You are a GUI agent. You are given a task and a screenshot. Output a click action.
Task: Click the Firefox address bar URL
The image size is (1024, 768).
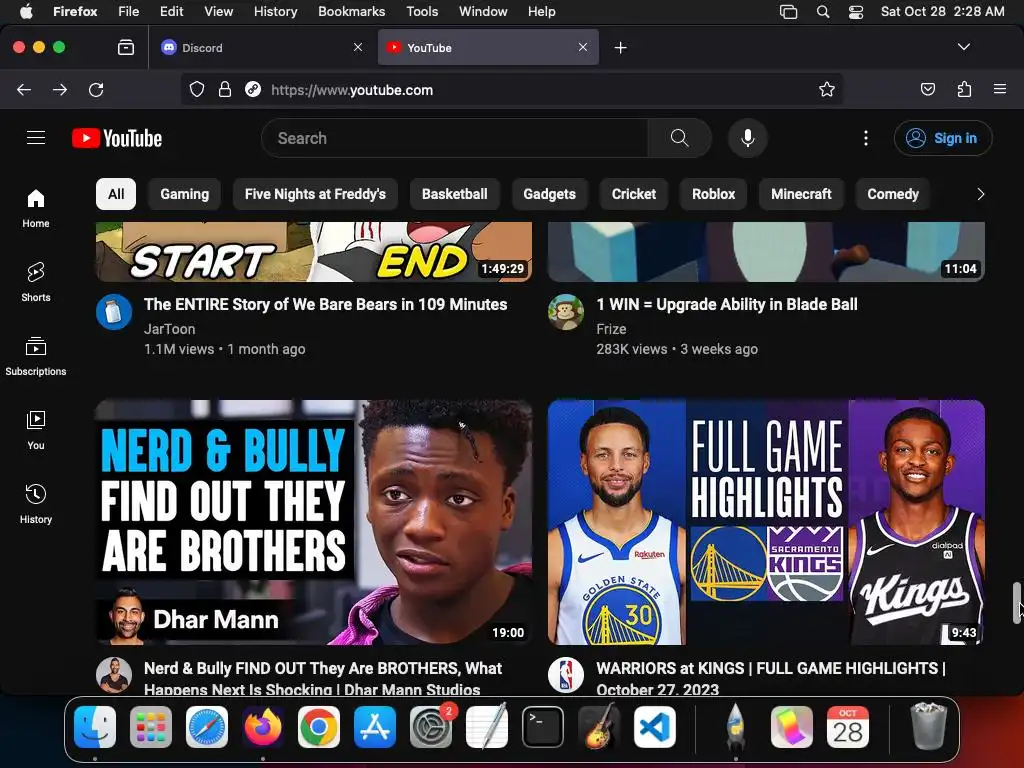pos(352,90)
